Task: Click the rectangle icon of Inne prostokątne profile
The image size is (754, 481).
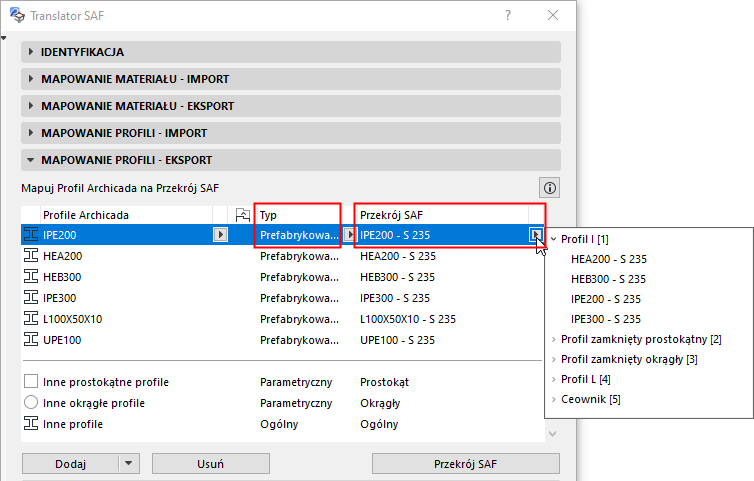Action: (31, 381)
